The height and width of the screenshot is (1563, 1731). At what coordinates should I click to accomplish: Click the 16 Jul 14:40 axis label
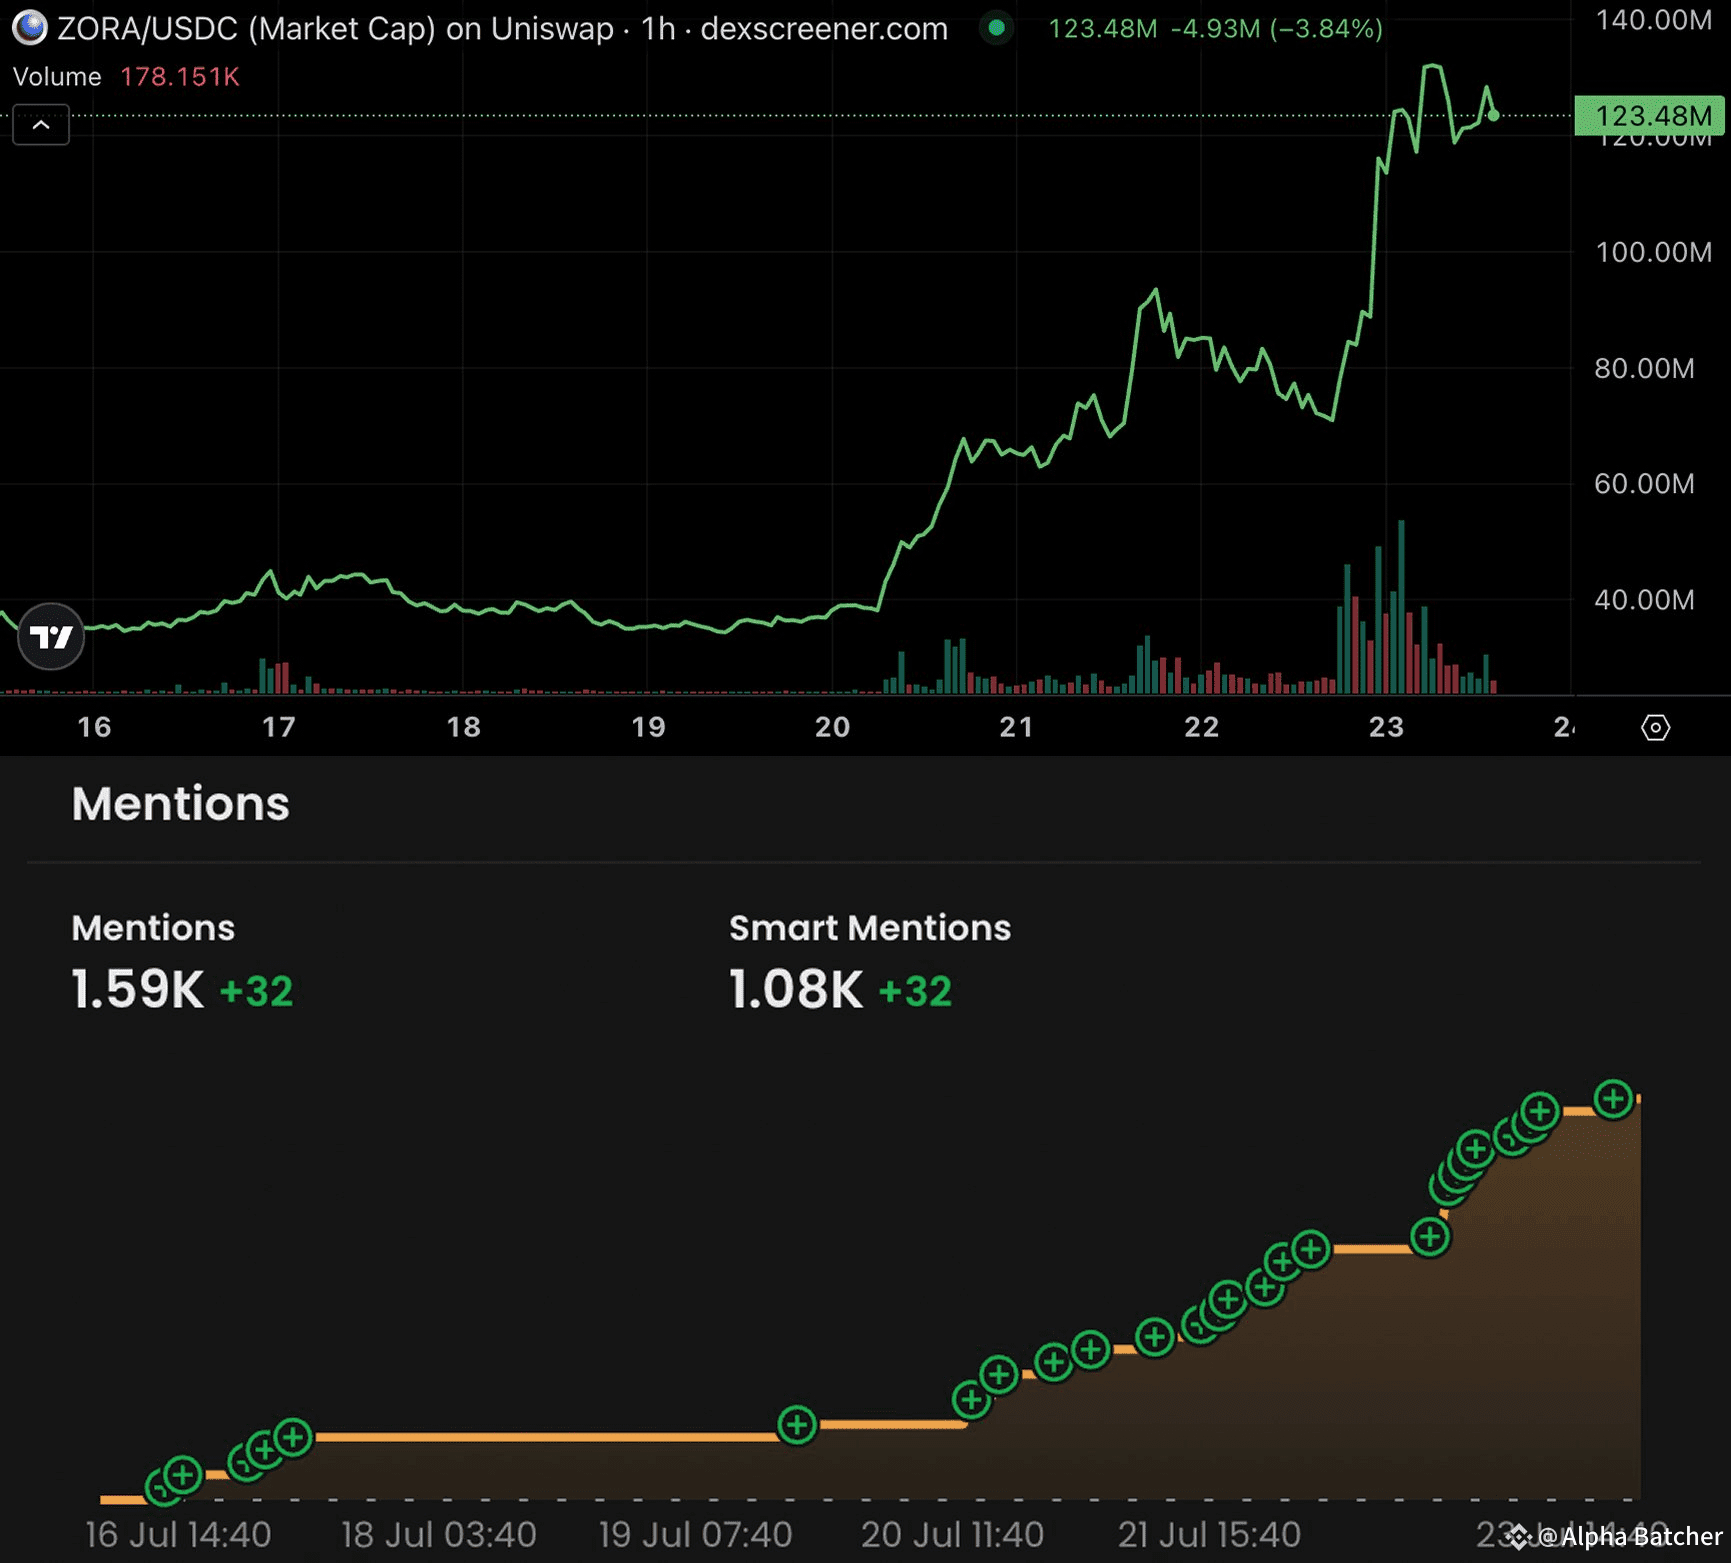[x=178, y=1535]
